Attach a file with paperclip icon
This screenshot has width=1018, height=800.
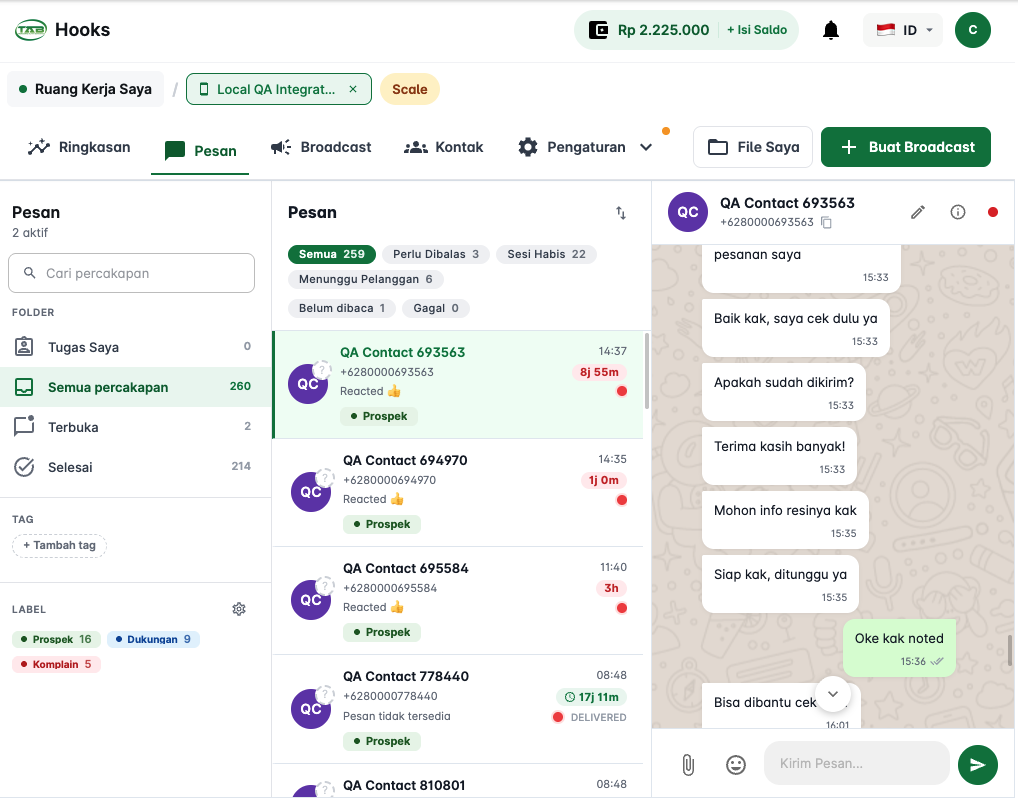tap(688, 764)
